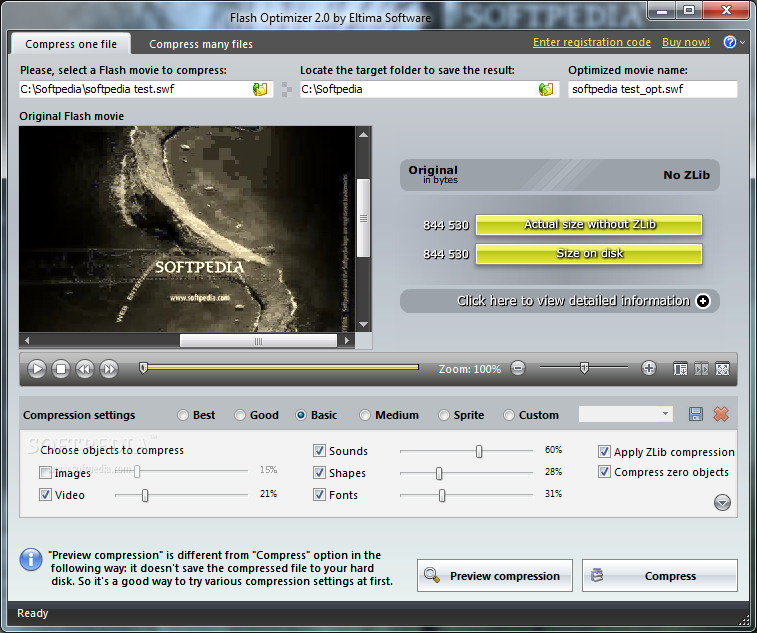The image size is (757, 633).
Task: Click the Actual size without ZLib bar
Action: [x=589, y=225]
